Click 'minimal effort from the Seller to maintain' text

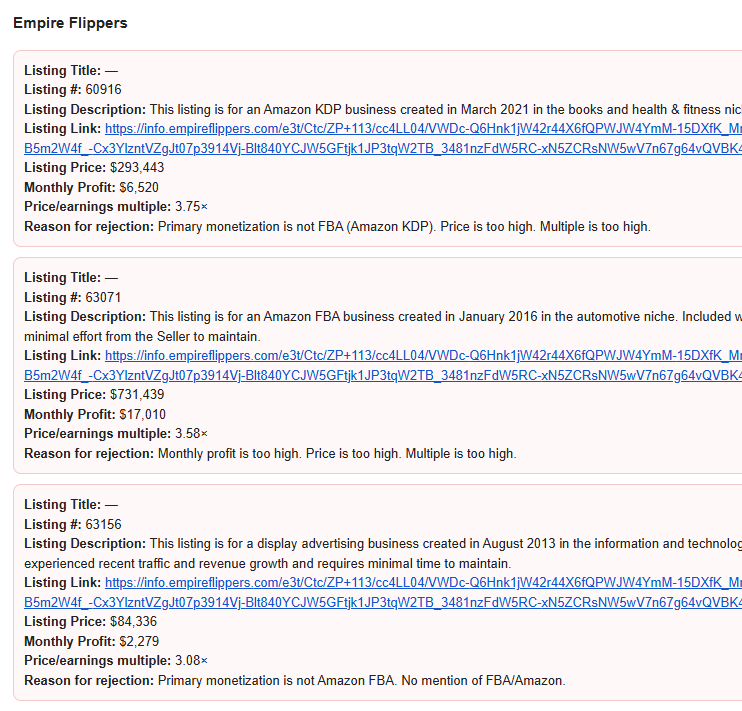pyautogui.click(x=142, y=337)
